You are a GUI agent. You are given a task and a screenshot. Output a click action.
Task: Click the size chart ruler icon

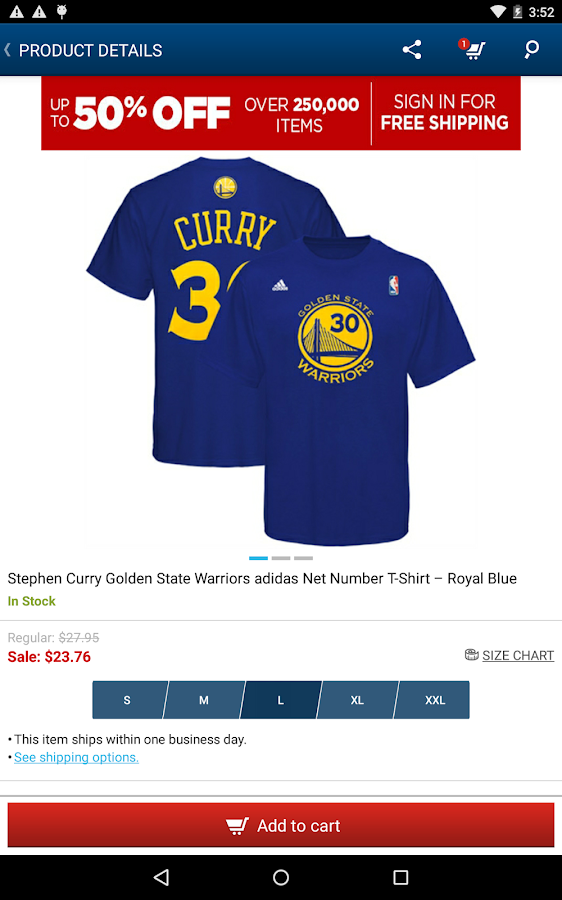471,654
